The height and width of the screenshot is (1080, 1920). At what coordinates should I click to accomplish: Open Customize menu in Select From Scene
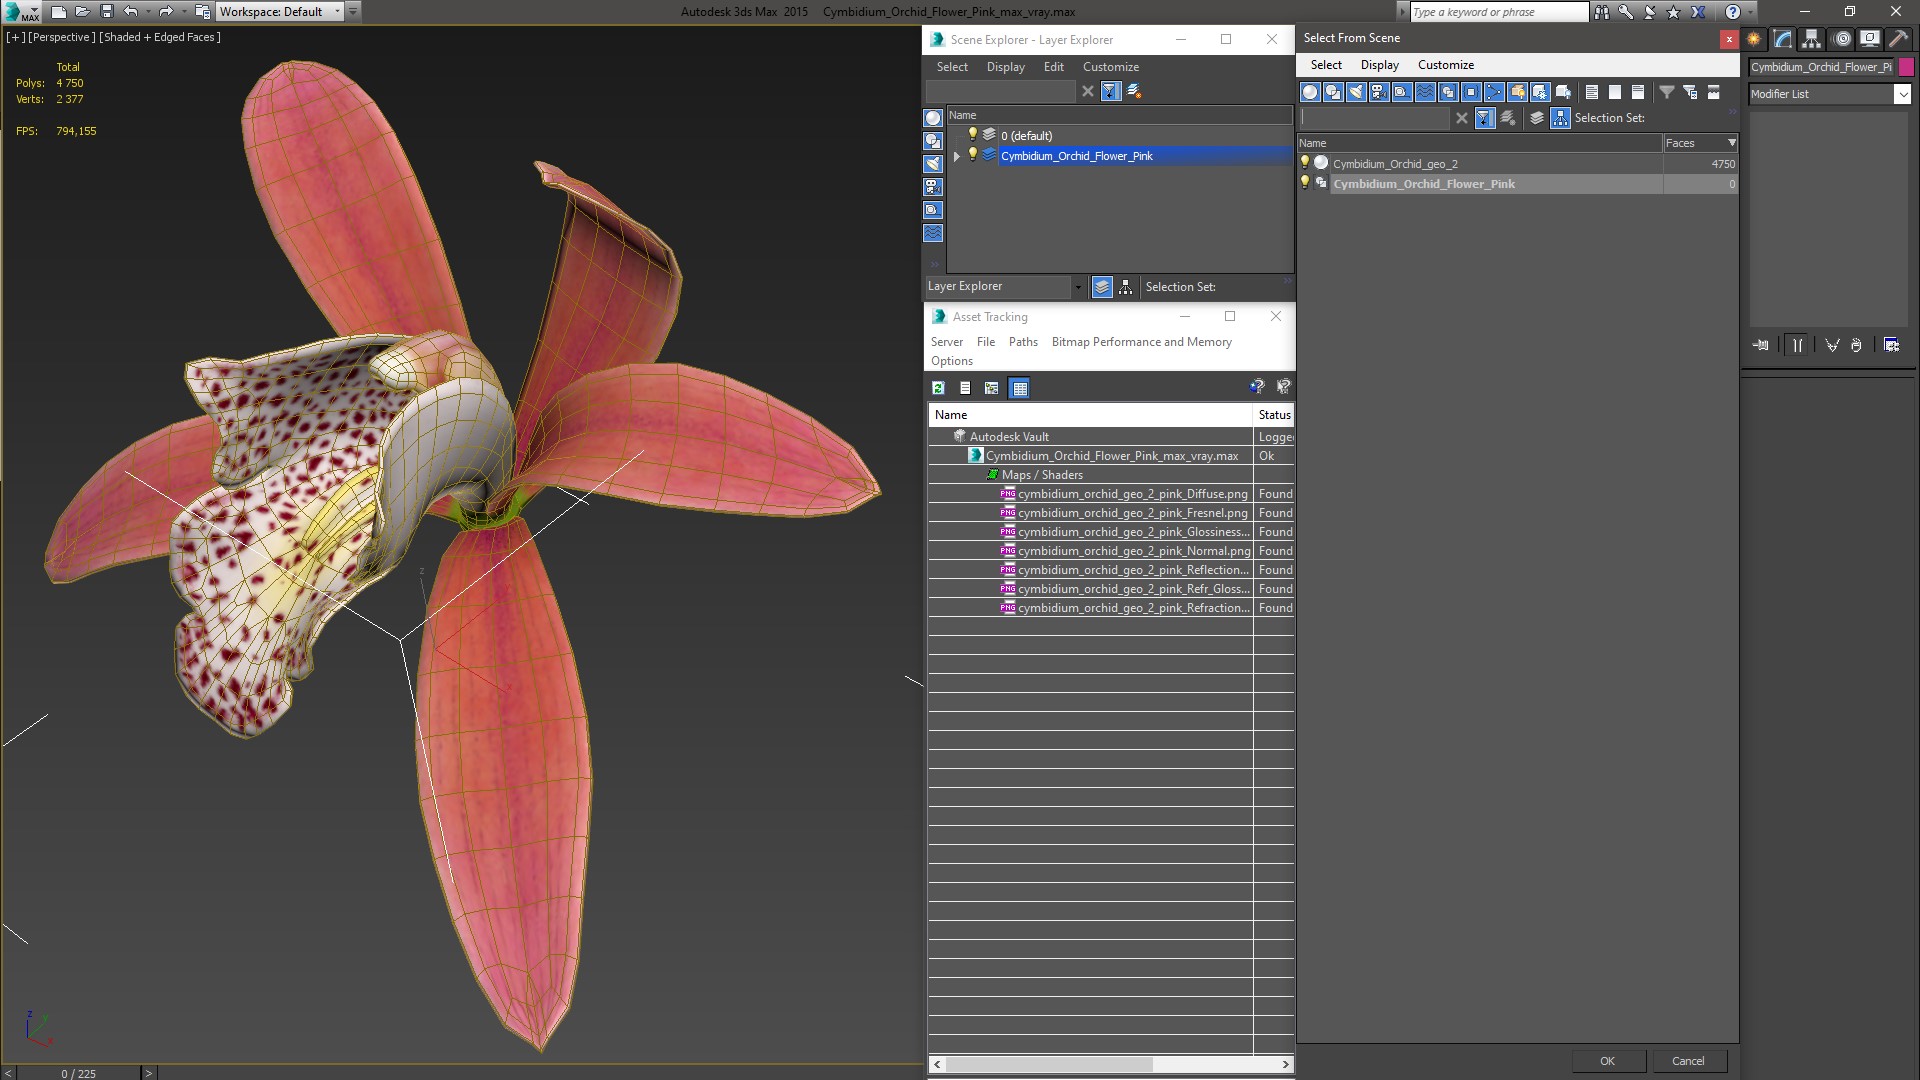coord(1446,65)
